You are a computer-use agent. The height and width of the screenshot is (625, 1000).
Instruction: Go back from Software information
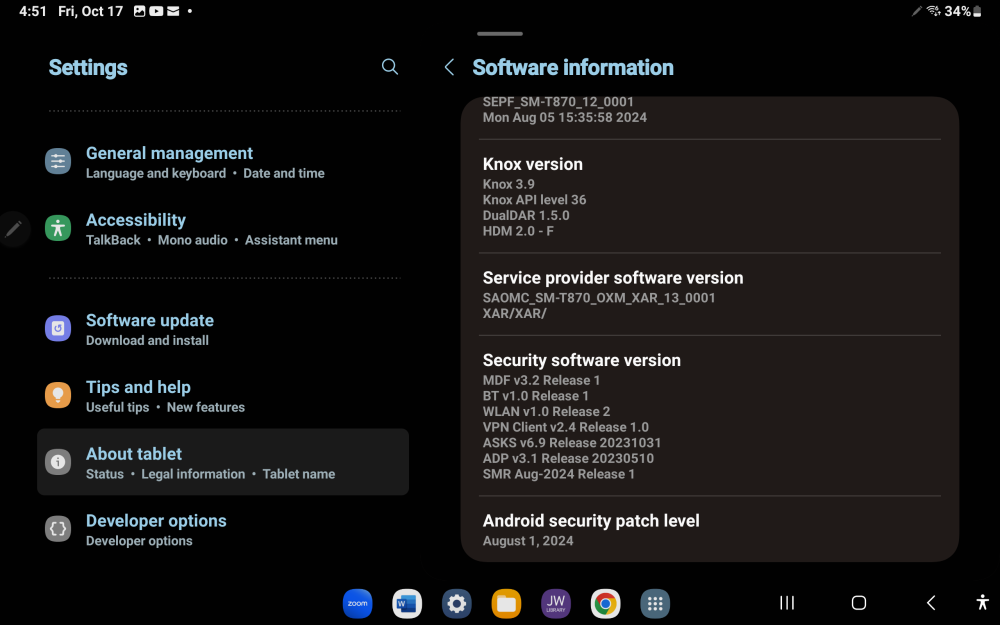coord(448,67)
